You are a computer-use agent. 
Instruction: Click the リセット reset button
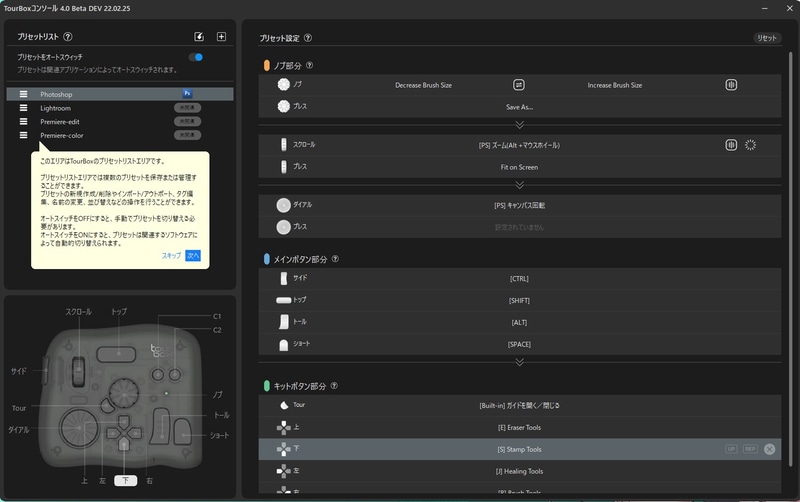click(x=767, y=38)
